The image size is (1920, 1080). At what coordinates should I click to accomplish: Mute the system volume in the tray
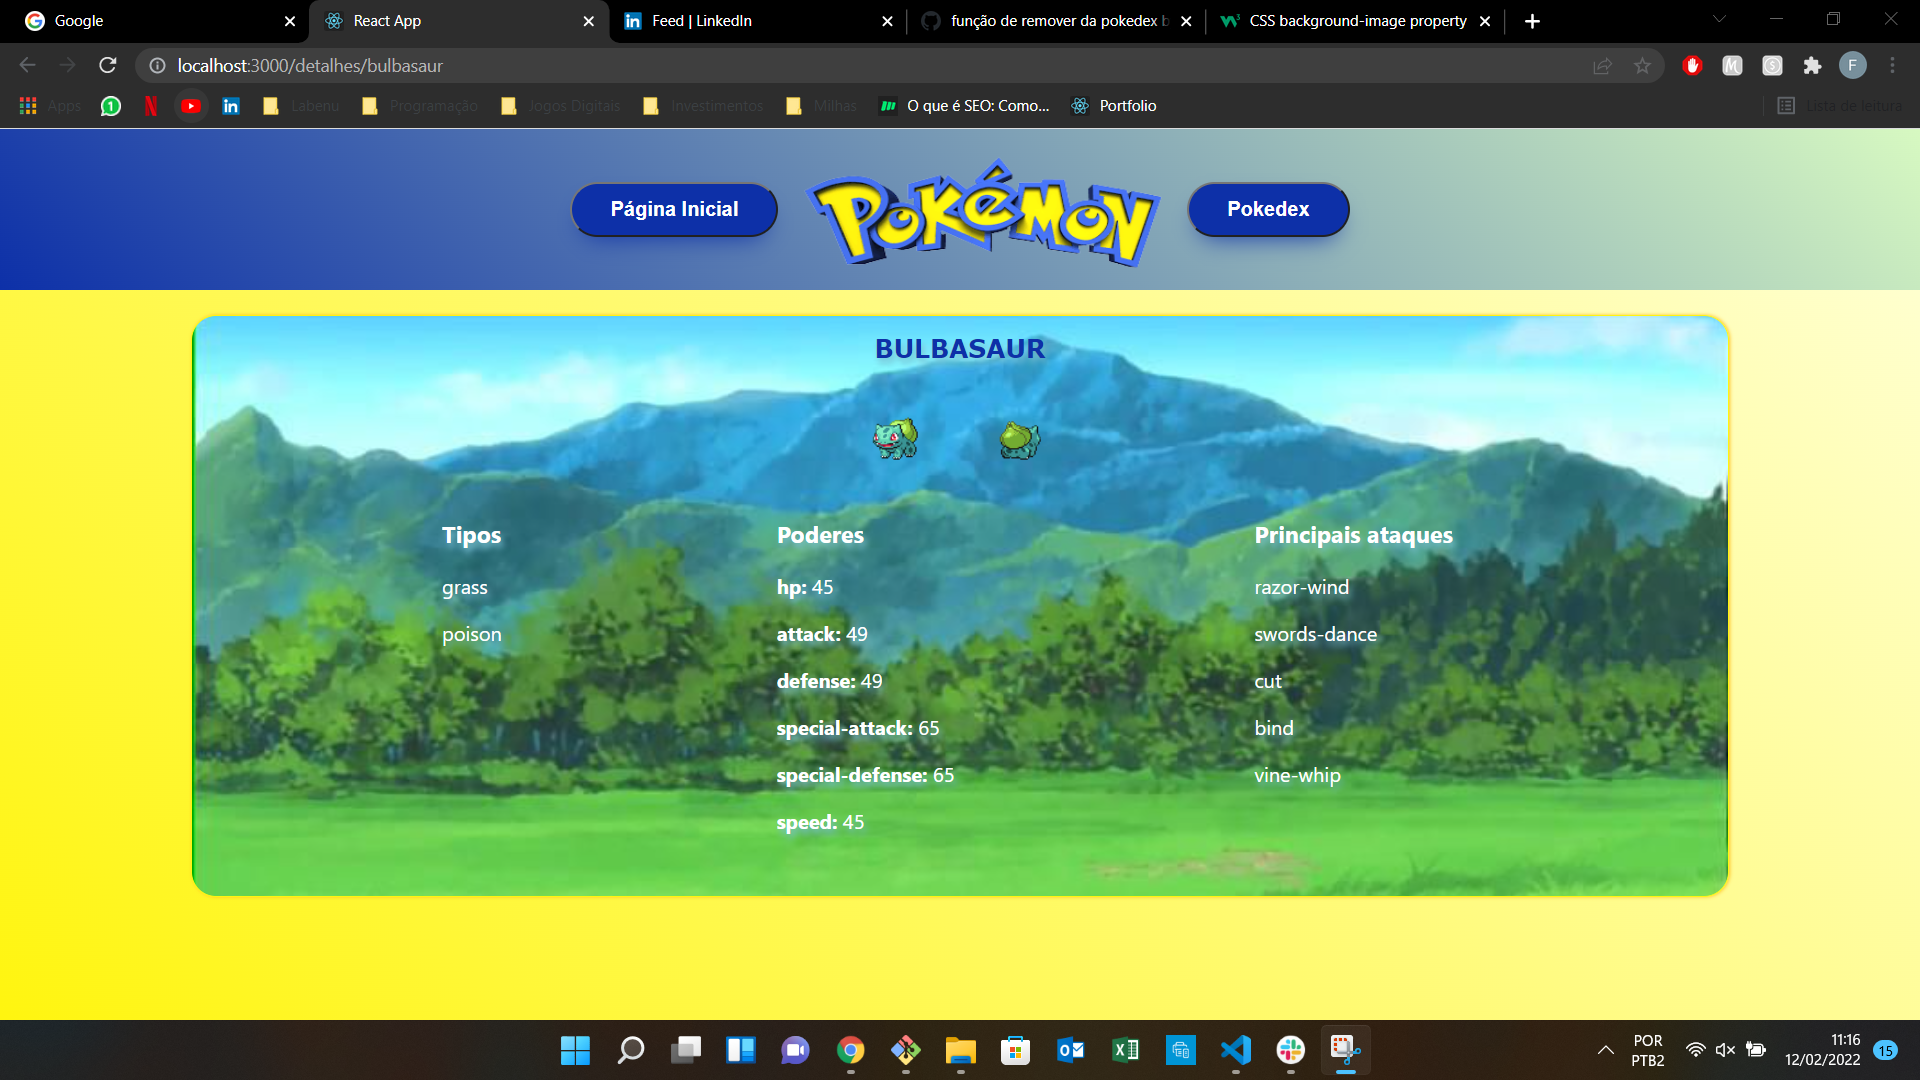click(x=1725, y=1050)
